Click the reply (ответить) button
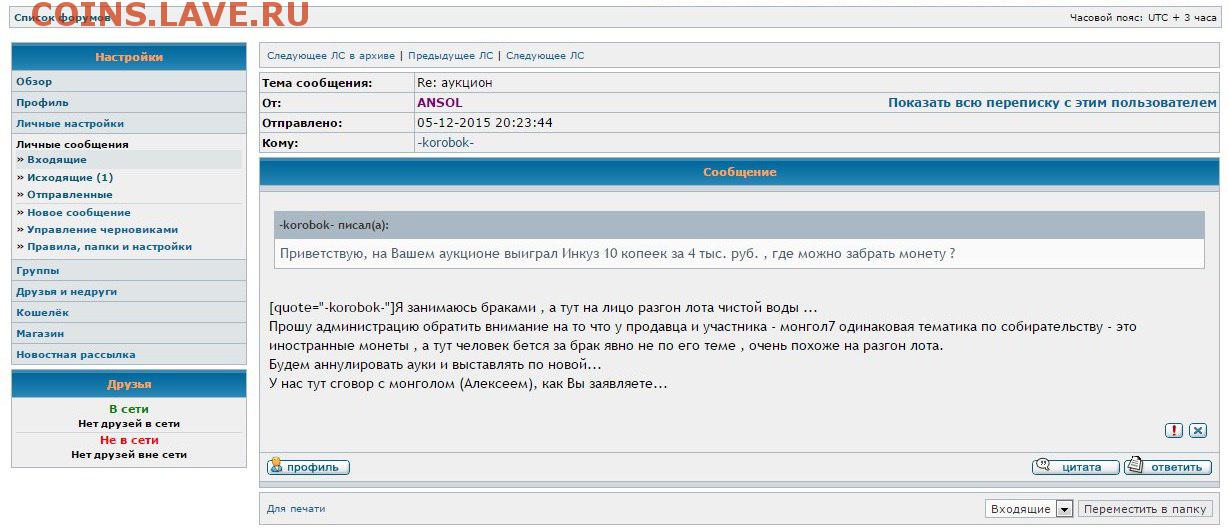 (x=1168, y=467)
